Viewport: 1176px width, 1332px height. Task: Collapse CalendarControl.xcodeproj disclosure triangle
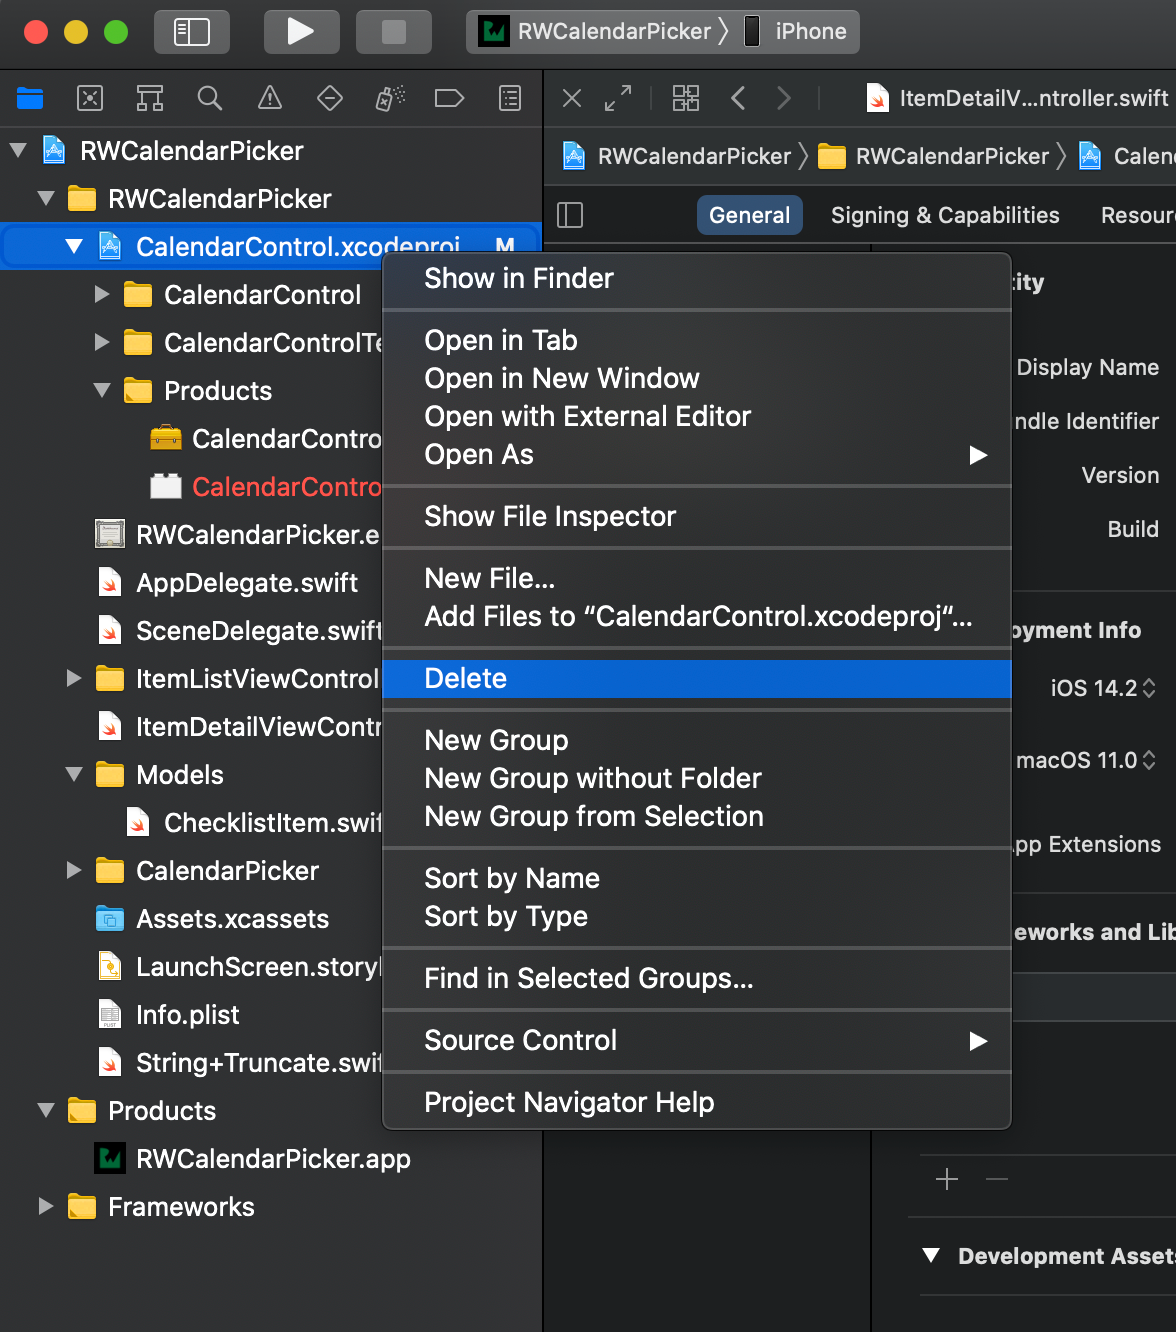74,247
